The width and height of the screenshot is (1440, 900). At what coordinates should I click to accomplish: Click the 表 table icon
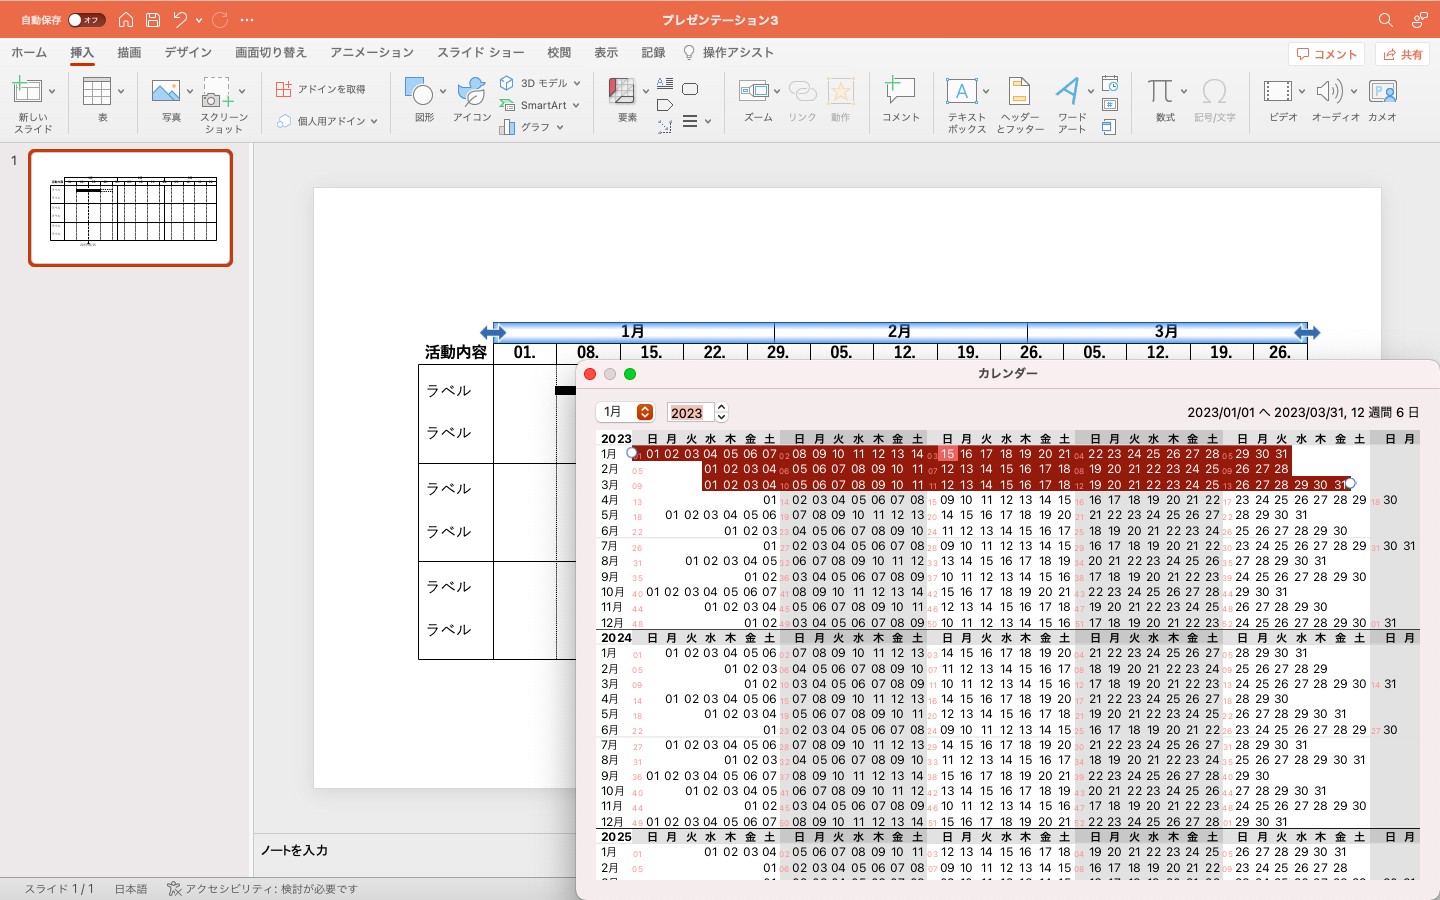pos(98,91)
